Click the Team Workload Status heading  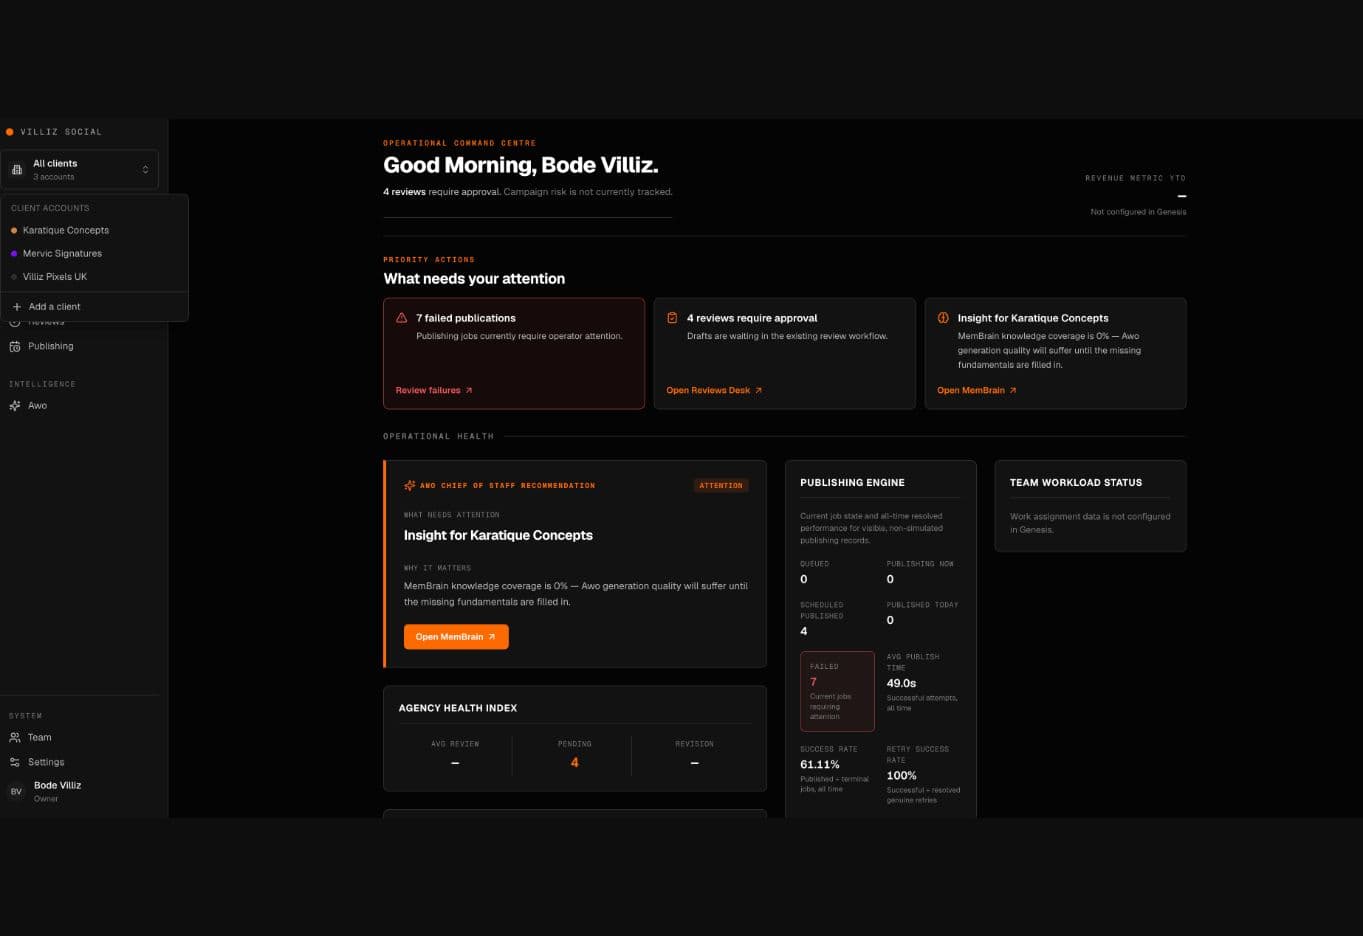tap(1076, 482)
